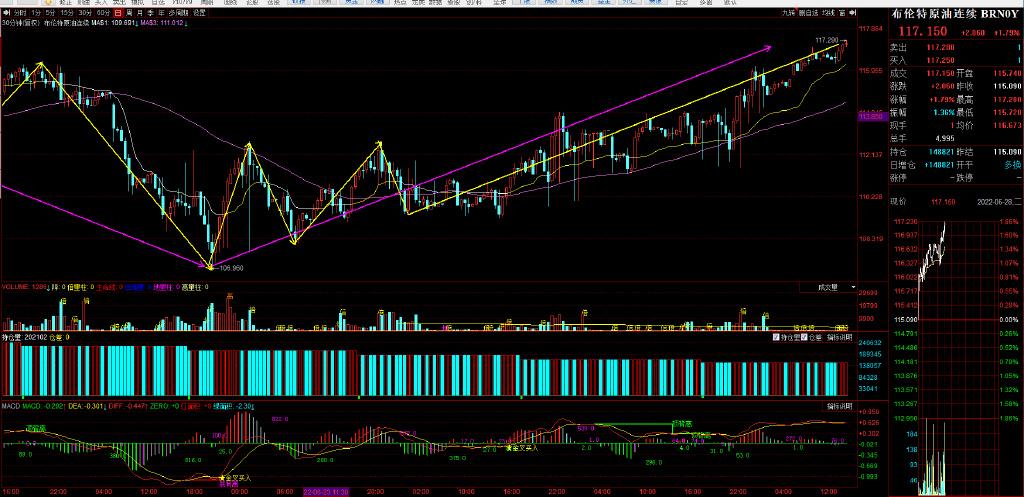Click the 最低 115.720 value
Image resolution: width=1024 pixels, height=497 pixels.
1006,112
